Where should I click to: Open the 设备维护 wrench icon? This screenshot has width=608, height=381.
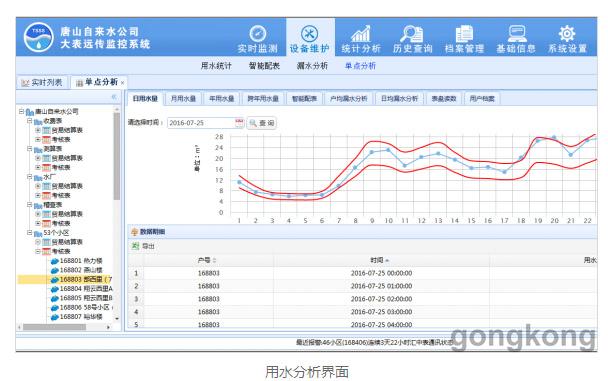(309, 34)
